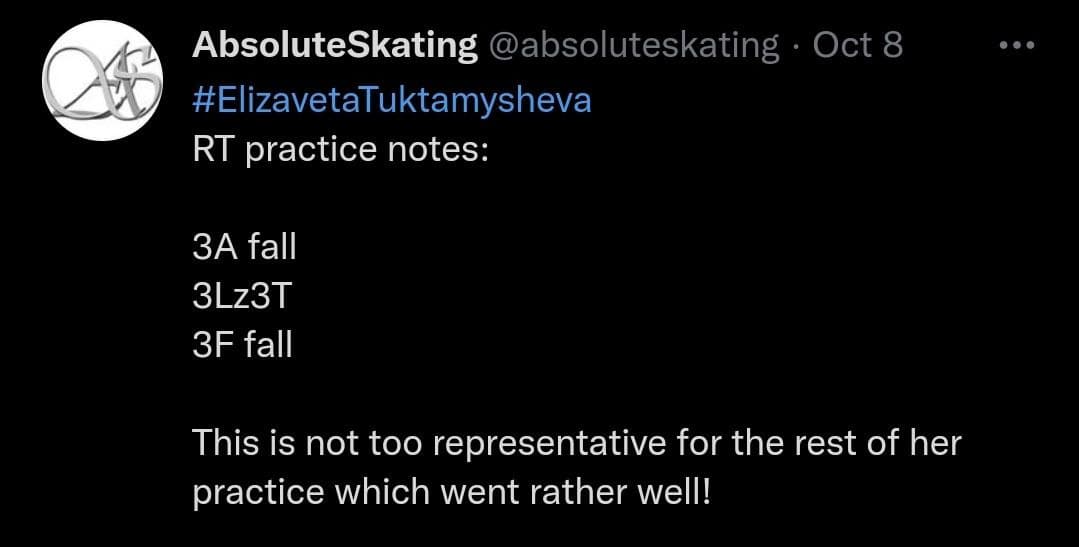The width and height of the screenshot is (1079, 547).
Task: Click the 'practice which went rather well!' line
Action: 450,492
